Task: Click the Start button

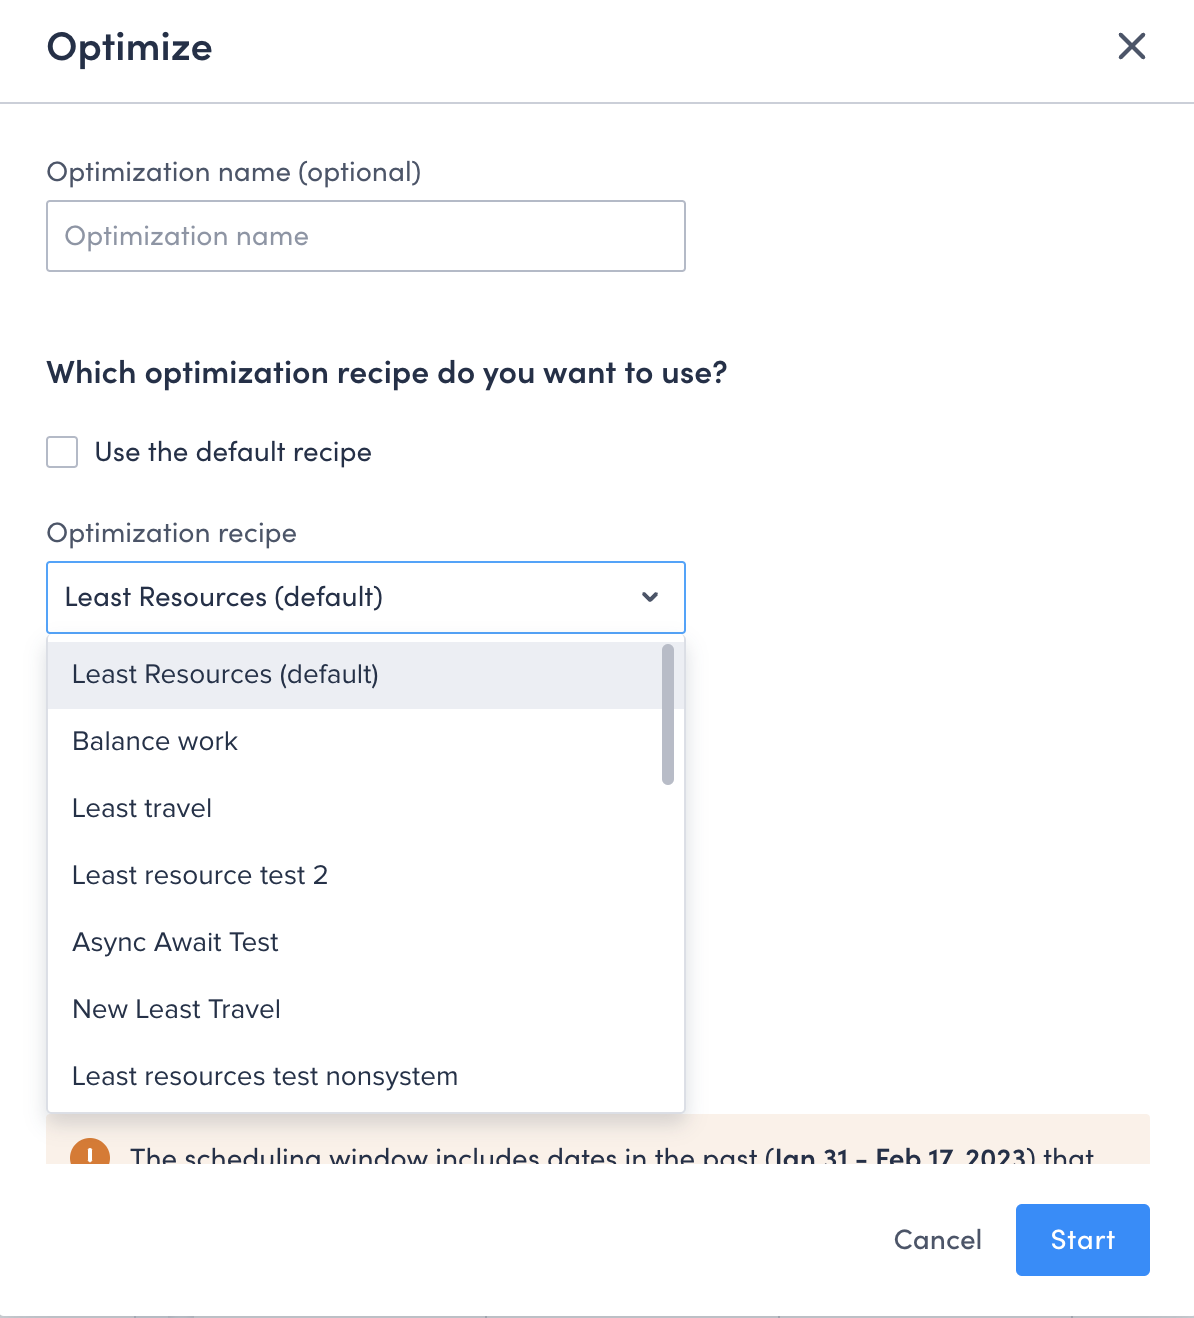Action: pos(1082,1240)
